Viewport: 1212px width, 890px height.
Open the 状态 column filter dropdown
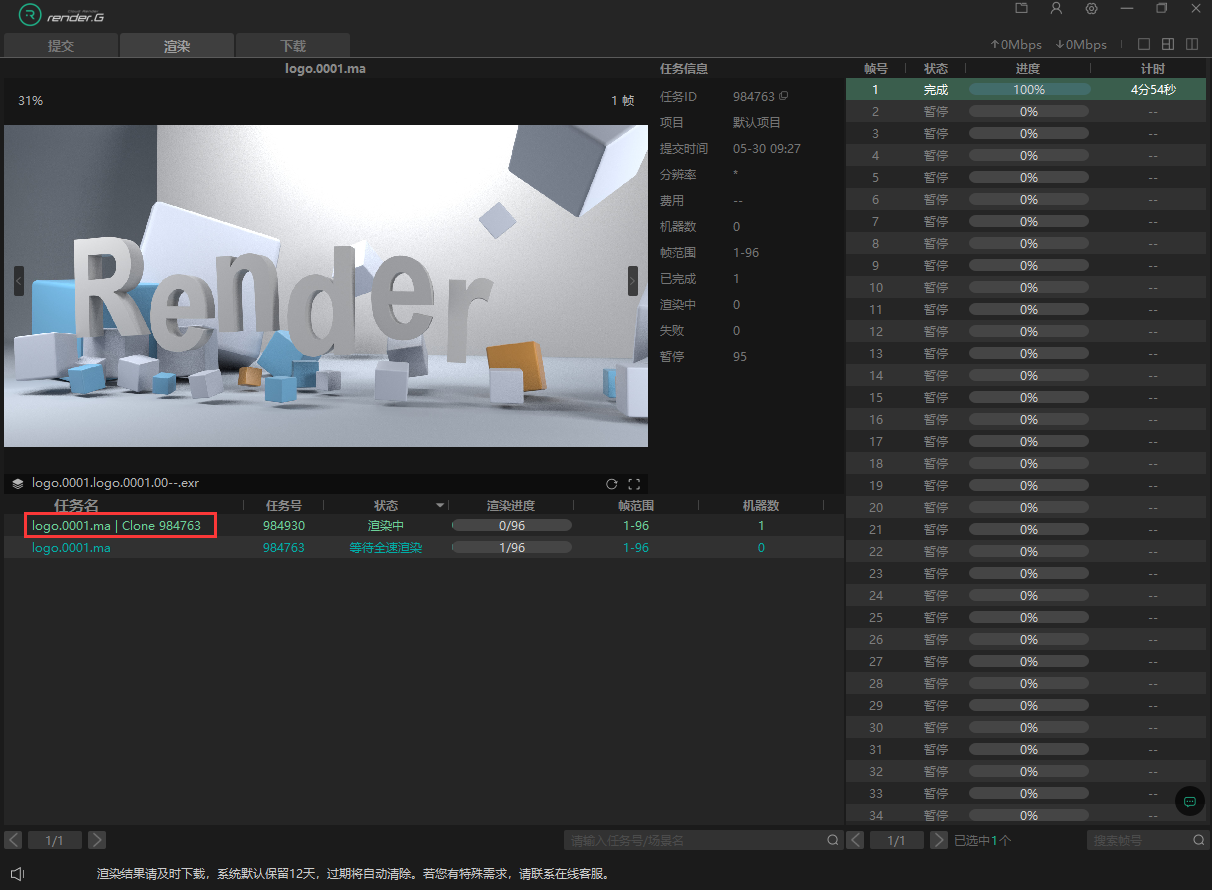(x=440, y=506)
